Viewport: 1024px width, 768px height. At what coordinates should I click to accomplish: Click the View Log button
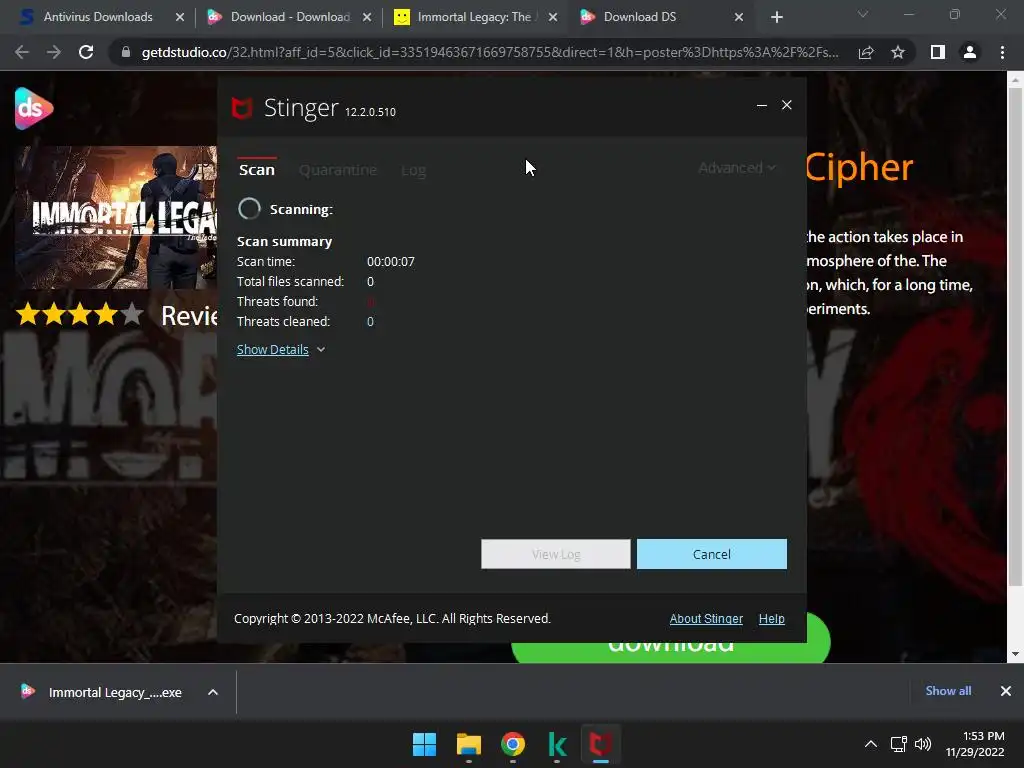pyautogui.click(x=556, y=554)
